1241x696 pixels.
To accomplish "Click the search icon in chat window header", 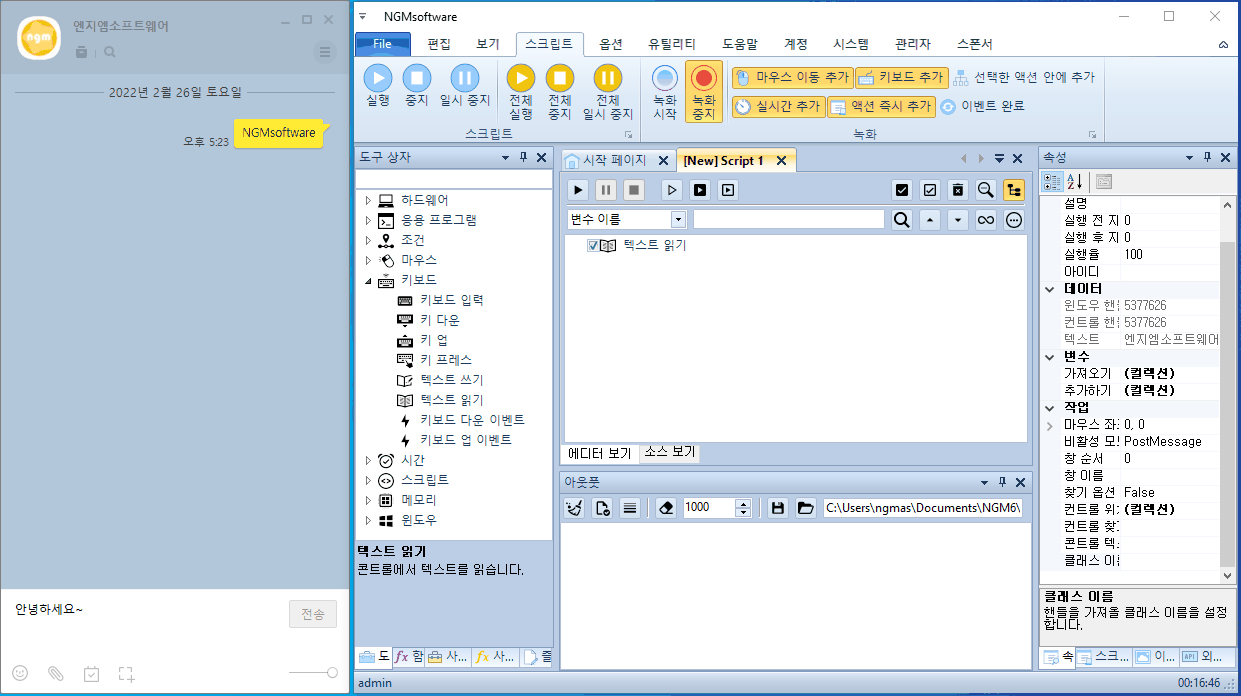I will [x=110, y=52].
